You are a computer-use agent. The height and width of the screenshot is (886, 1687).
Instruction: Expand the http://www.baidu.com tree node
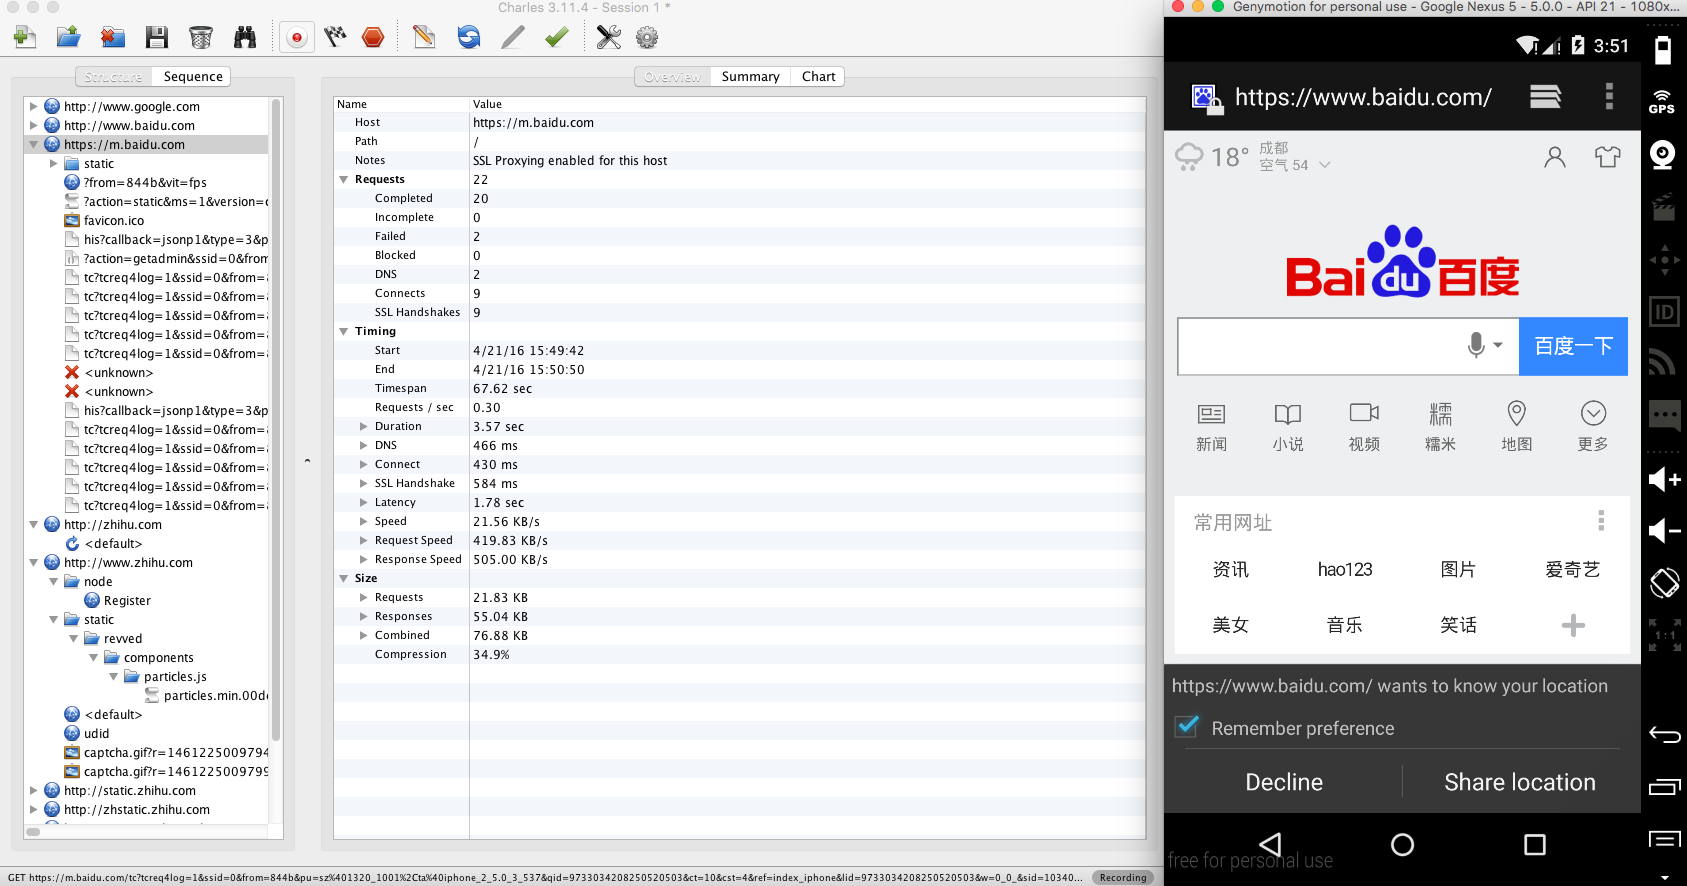click(34, 125)
